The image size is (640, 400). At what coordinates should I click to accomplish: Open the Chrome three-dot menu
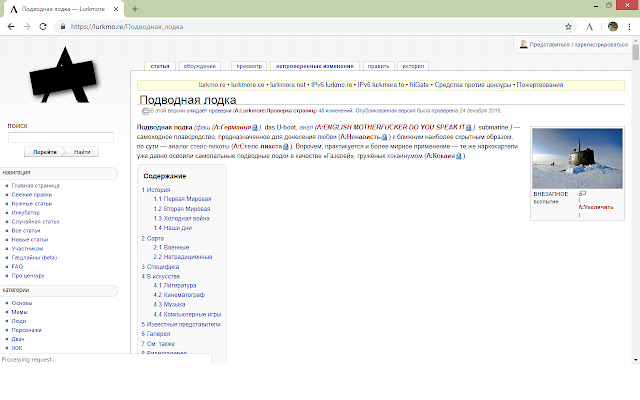click(x=629, y=27)
